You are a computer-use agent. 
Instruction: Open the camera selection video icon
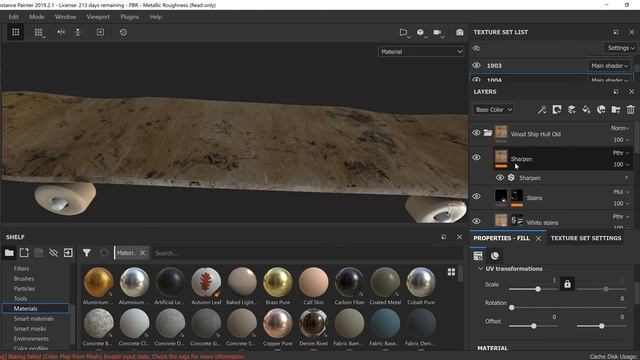pos(438,32)
